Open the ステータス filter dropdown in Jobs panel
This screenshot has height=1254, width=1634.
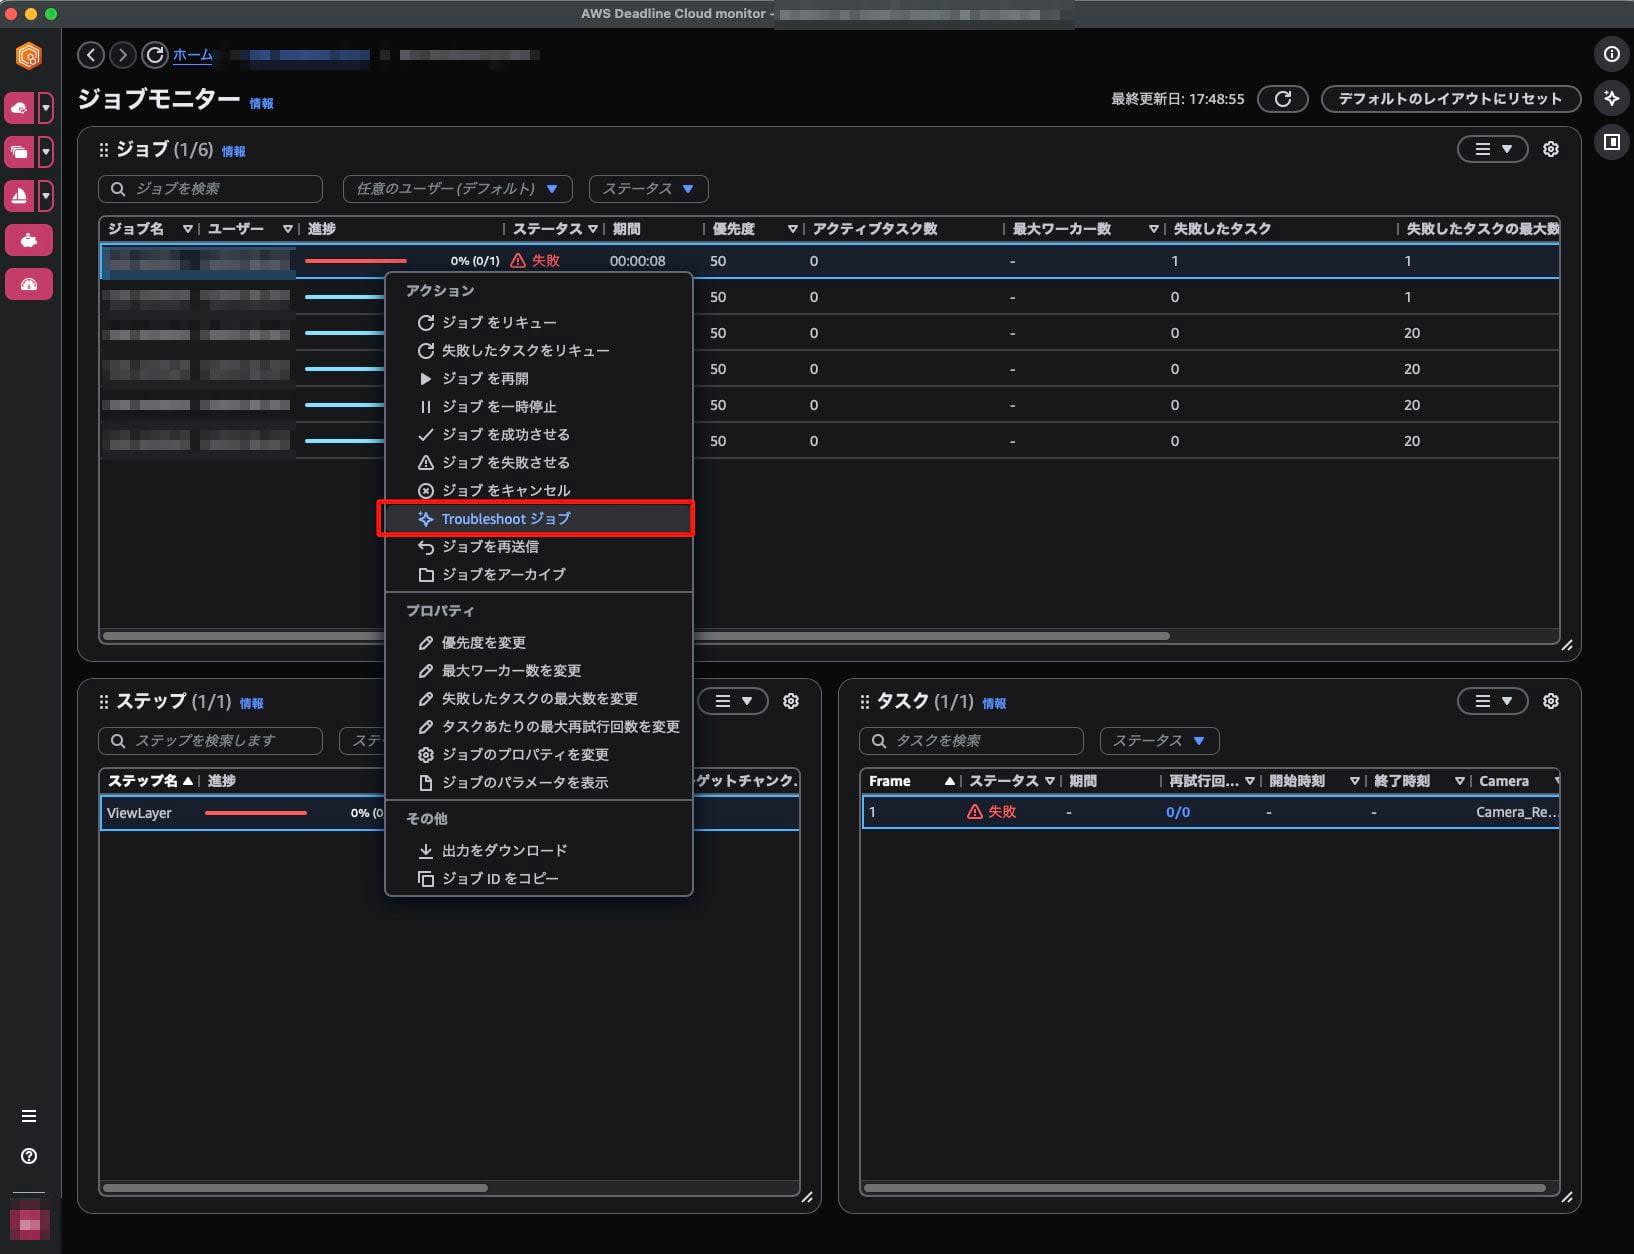pyautogui.click(x=648, y=189)
